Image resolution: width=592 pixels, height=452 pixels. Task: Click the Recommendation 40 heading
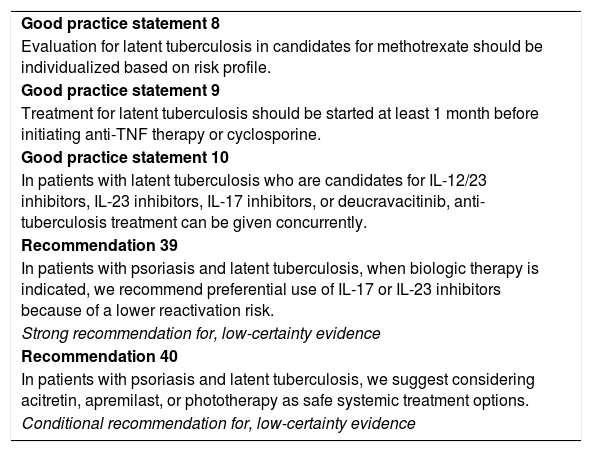99,356
